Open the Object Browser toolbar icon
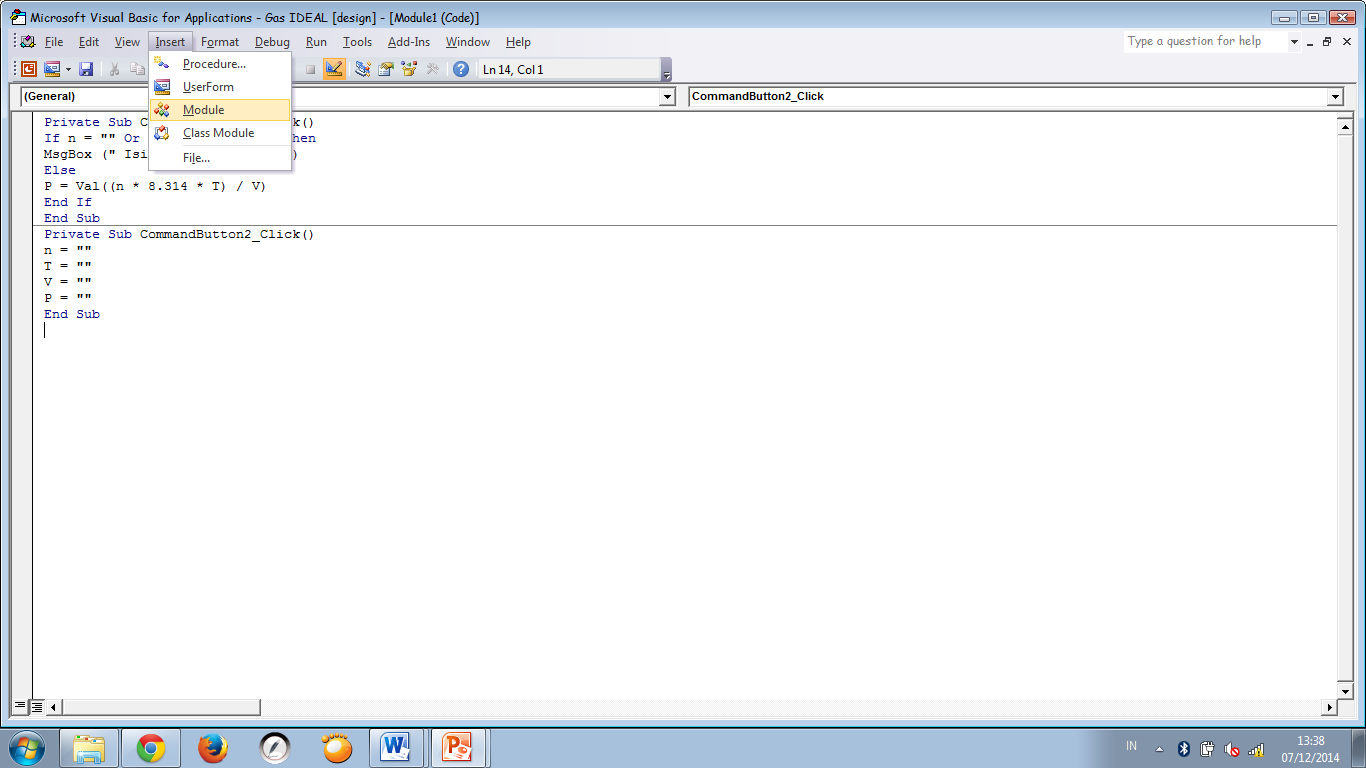Viewport: 1366px width, 768px height. click(409, 69)
